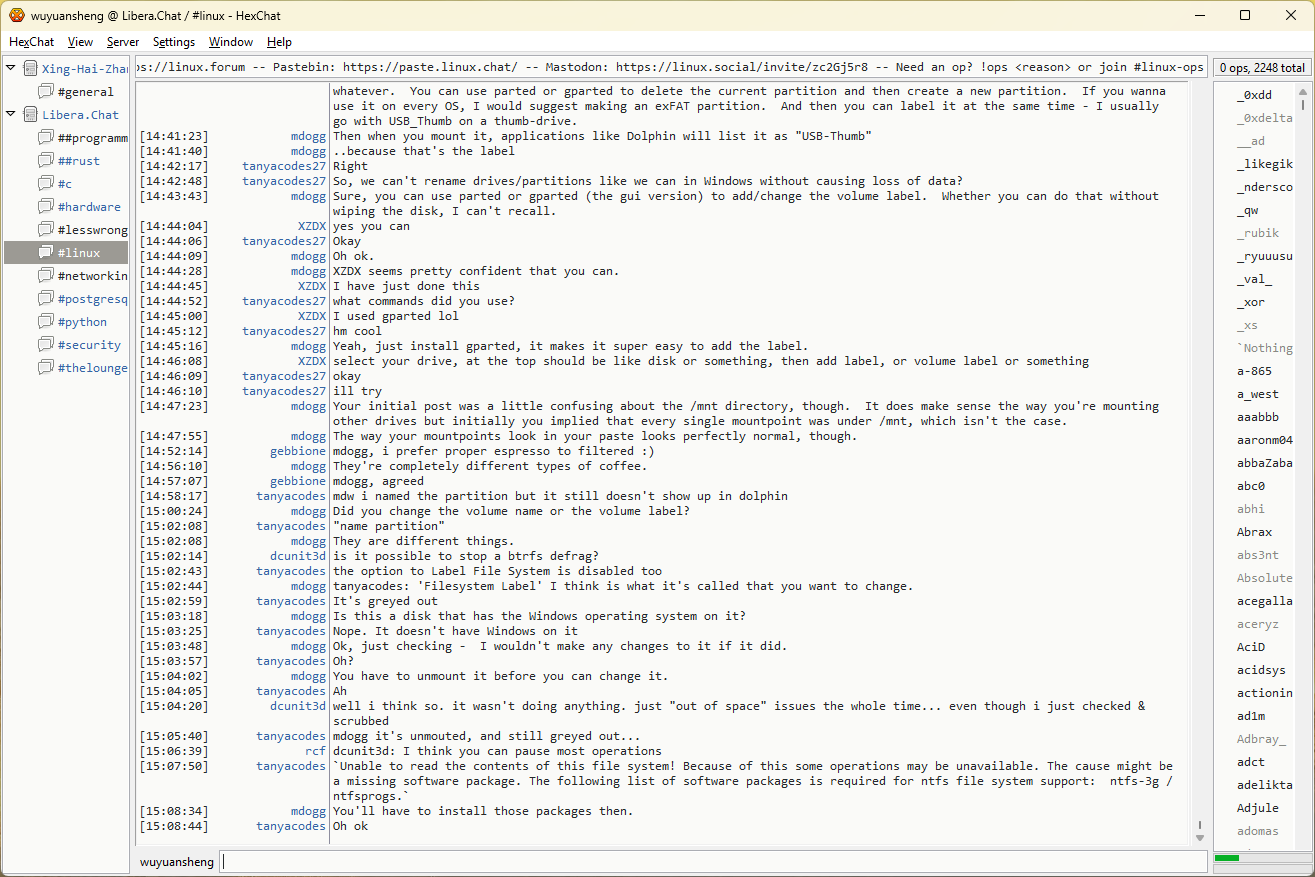Click the Xing-Hai-Zhai server network icon

[30, 69]
